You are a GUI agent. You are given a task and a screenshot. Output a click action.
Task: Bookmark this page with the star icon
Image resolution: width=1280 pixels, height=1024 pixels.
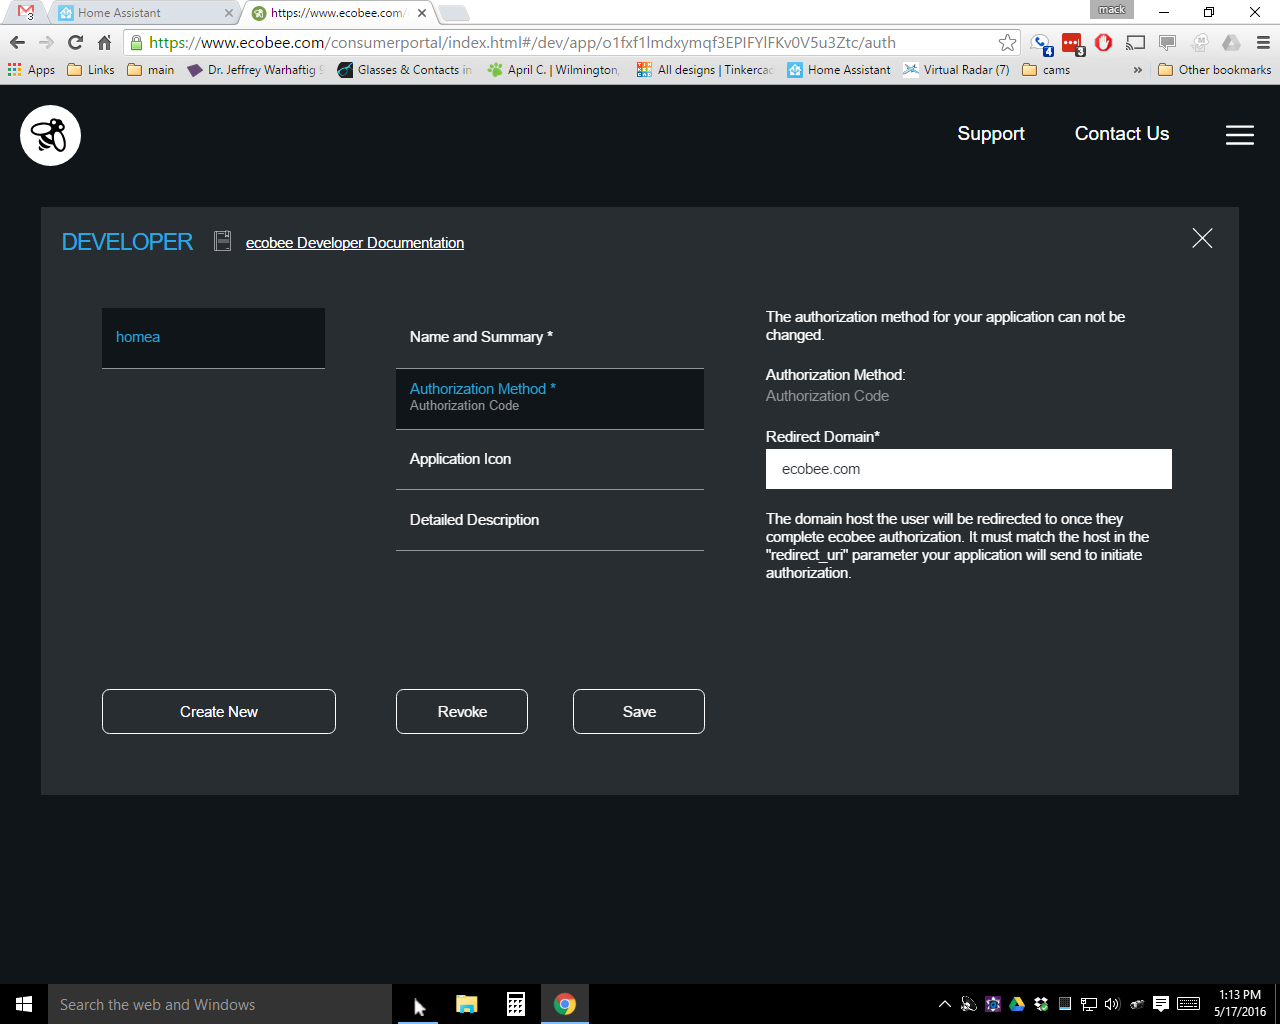pyautogui.click(x=1007, y=42)
